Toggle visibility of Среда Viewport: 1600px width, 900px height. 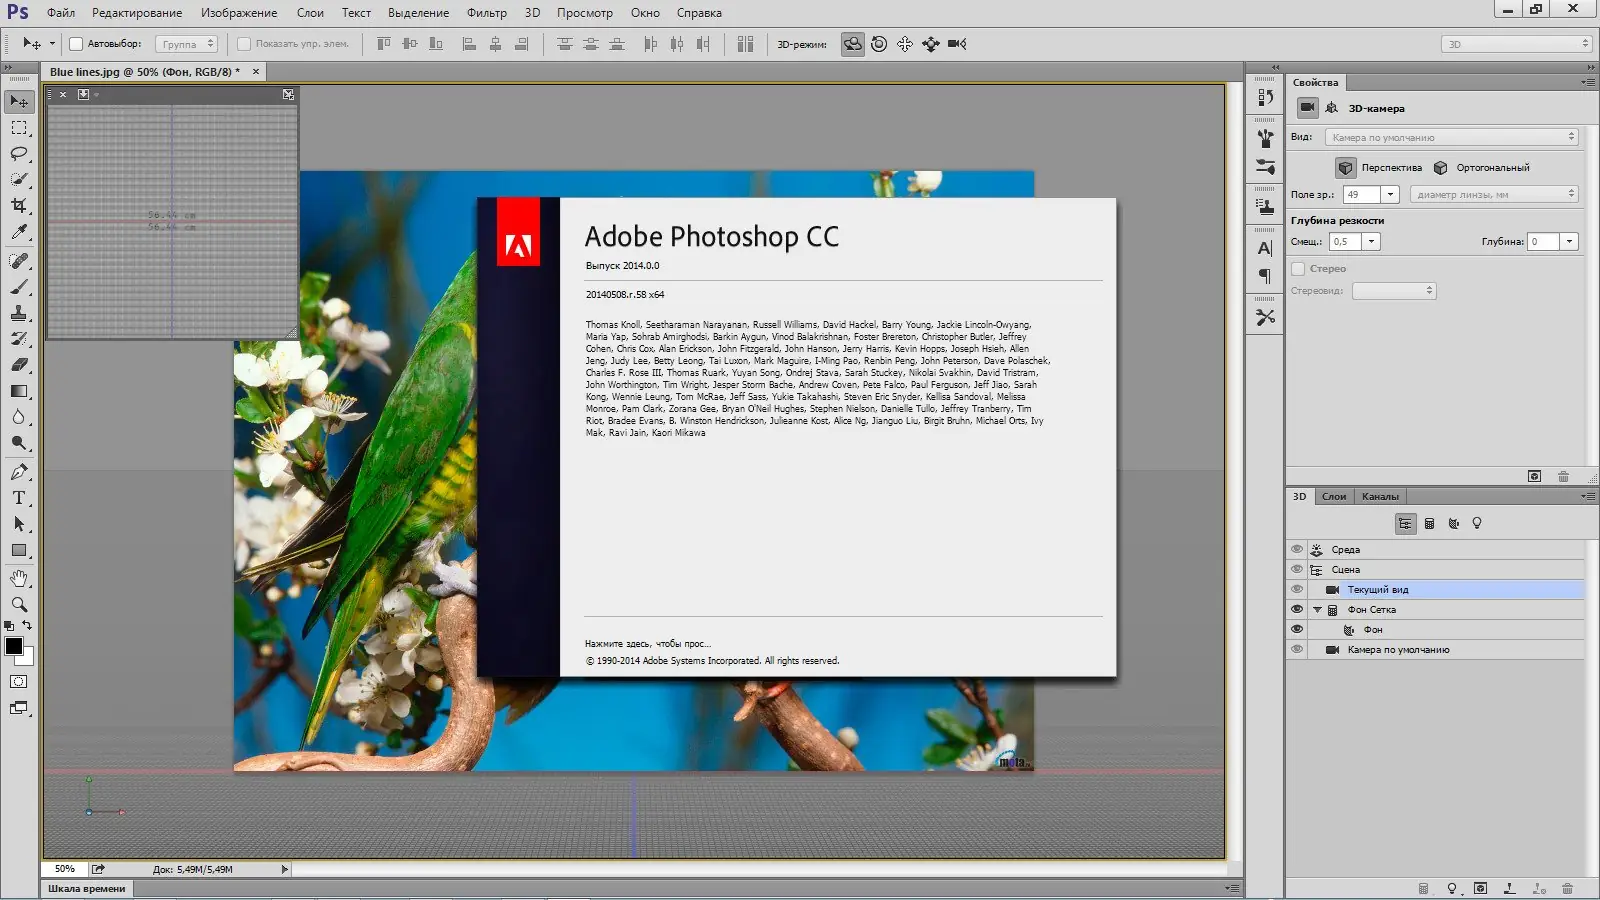tap(1297, 550)
